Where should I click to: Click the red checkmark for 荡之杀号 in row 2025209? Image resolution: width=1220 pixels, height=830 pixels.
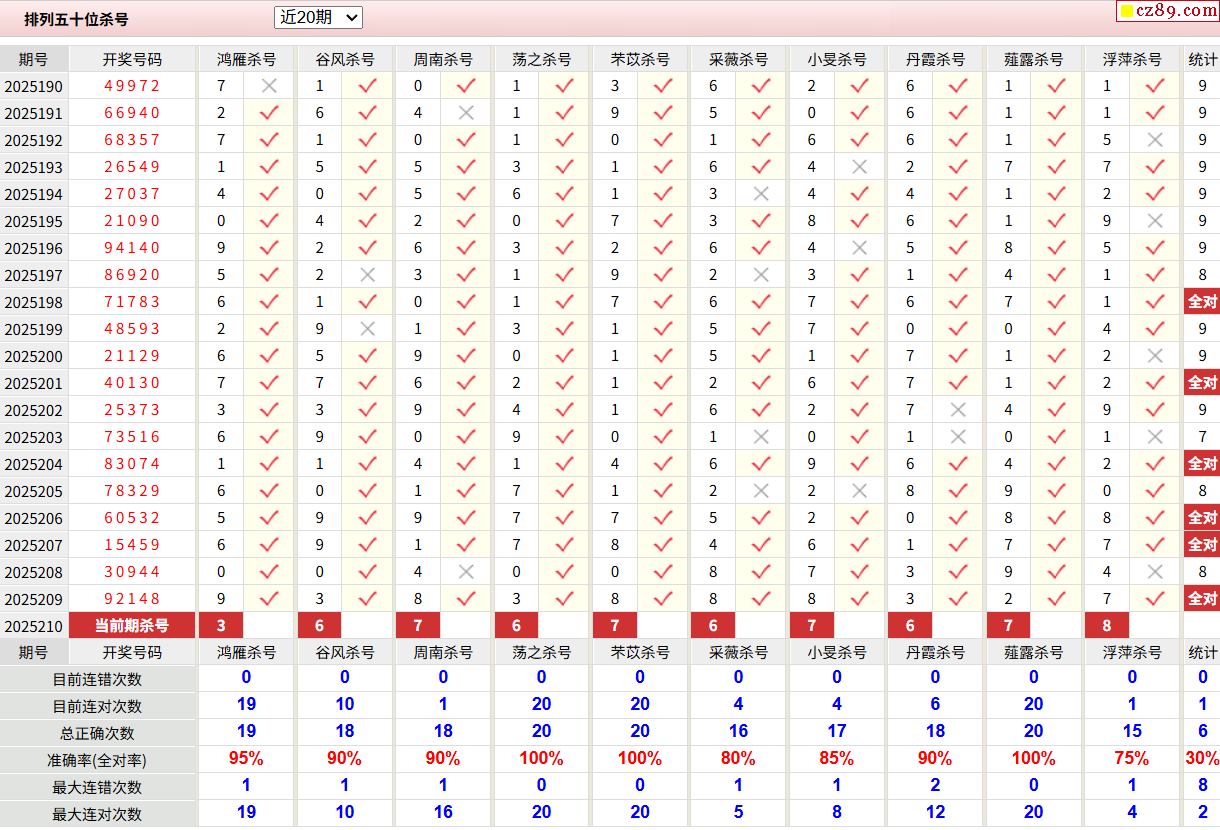click(x=565, y=599)
